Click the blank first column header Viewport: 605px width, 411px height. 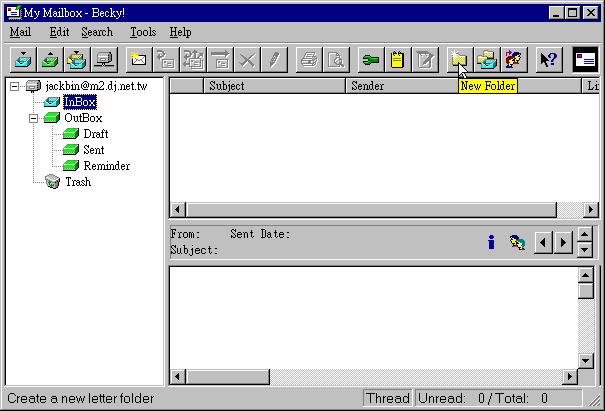[x=187, y=86]
